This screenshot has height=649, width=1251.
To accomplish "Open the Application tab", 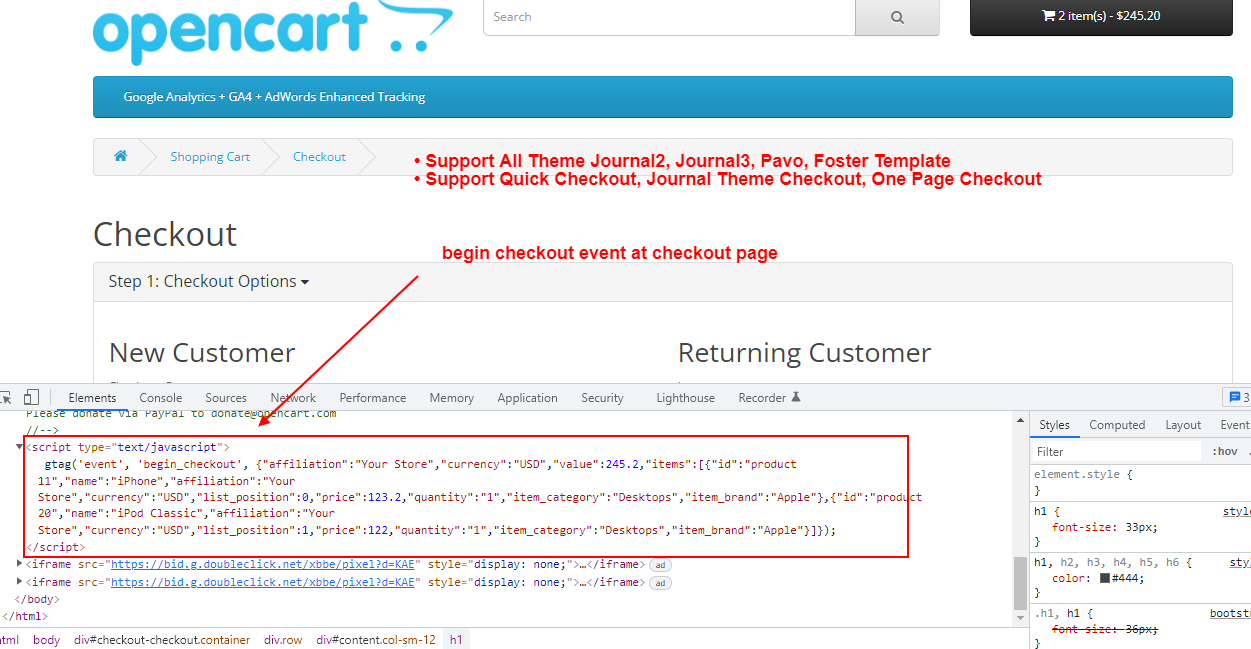I will coord(527,397).
